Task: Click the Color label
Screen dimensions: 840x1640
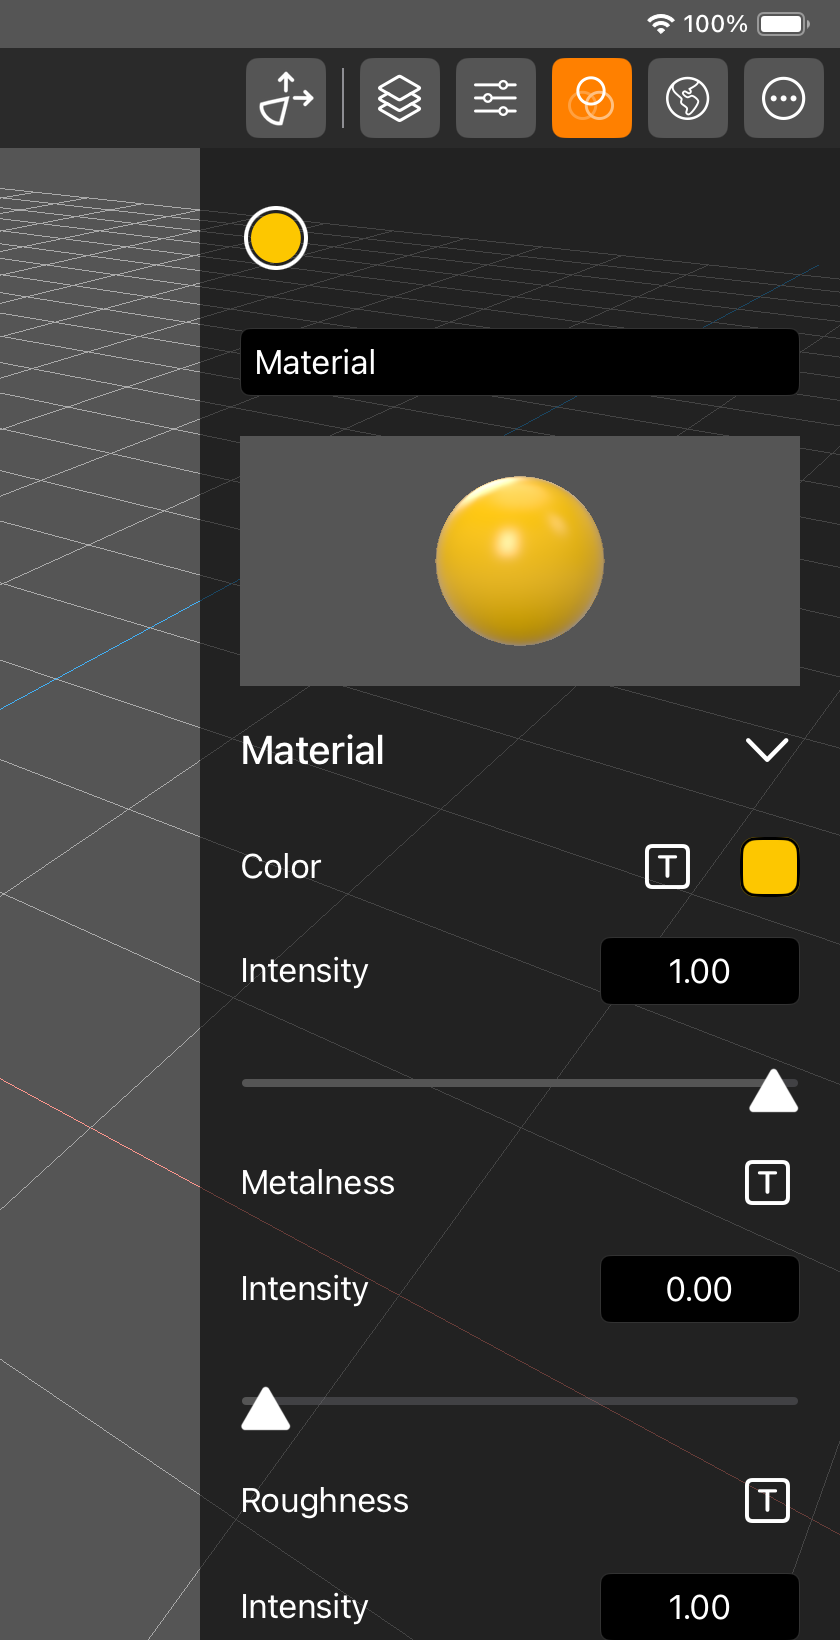Action: 281,866
